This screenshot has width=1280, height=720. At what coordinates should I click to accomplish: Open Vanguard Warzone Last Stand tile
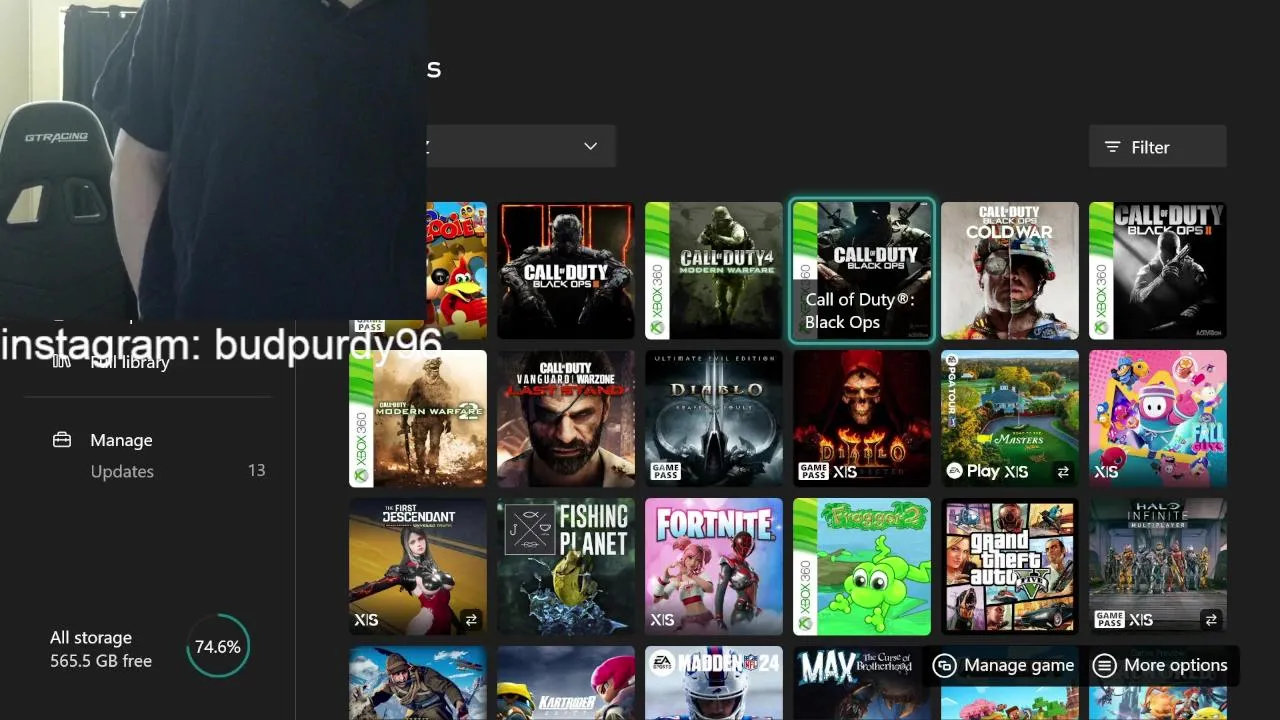coord(566,418)
